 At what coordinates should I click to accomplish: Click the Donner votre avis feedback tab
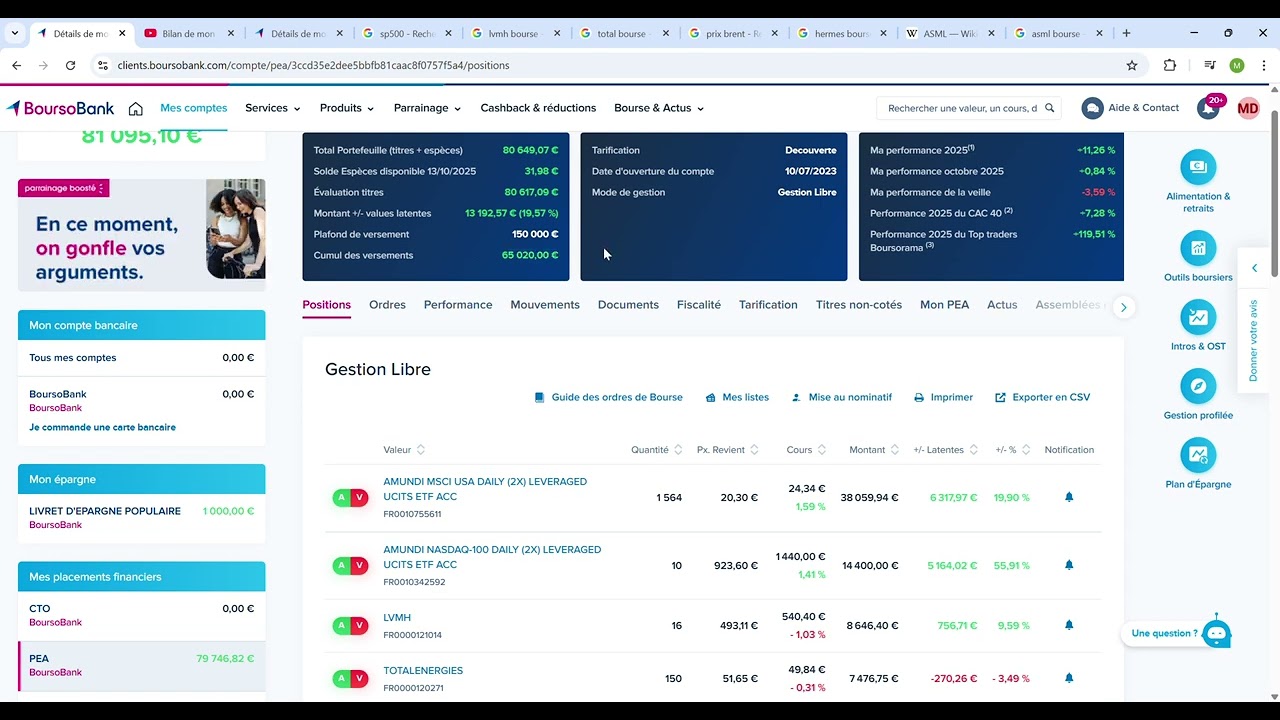coord(1254,340)
